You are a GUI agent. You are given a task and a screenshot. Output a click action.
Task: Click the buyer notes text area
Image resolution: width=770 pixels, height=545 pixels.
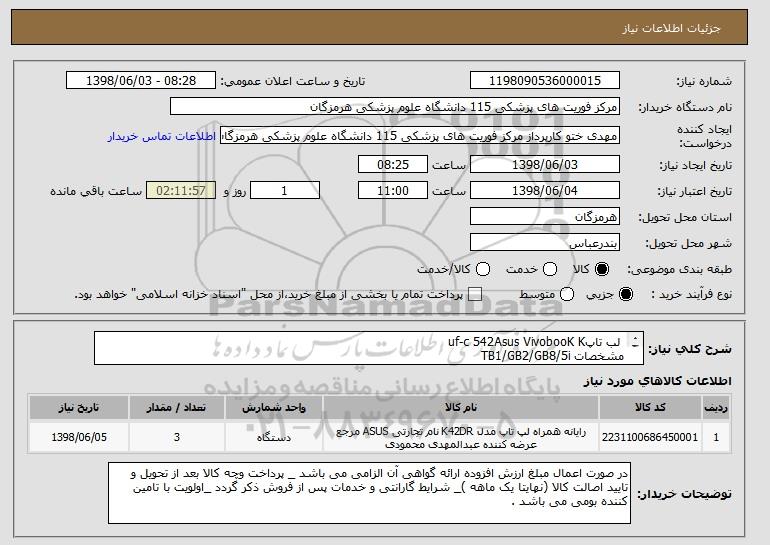point(369,493)
